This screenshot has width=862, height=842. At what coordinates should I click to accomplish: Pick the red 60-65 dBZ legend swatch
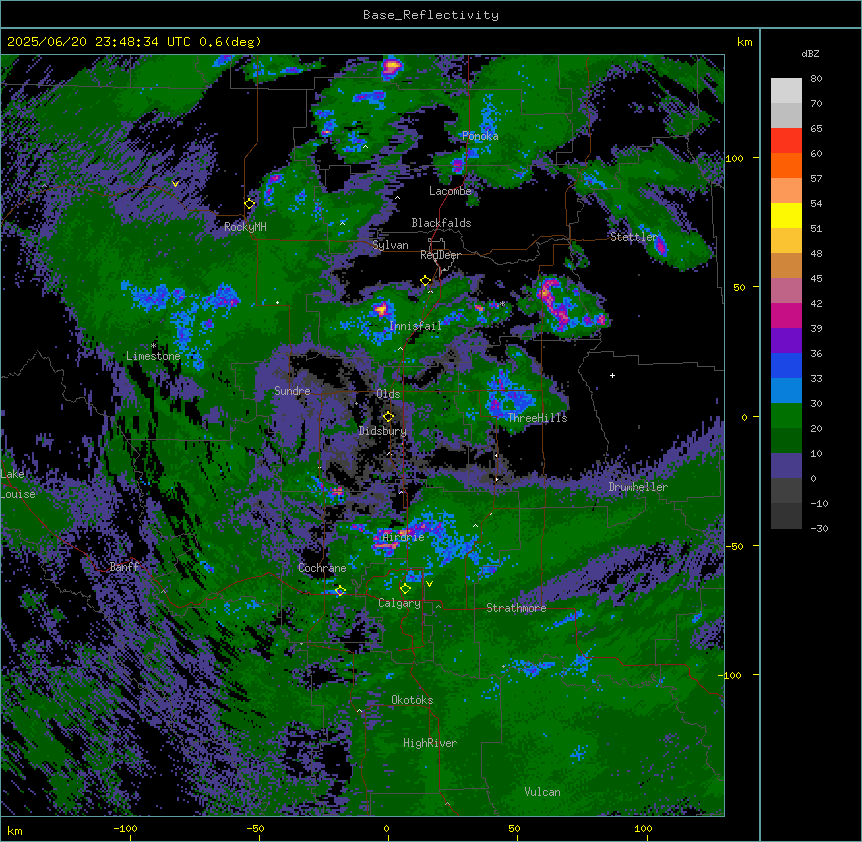[x=786, y=141]
